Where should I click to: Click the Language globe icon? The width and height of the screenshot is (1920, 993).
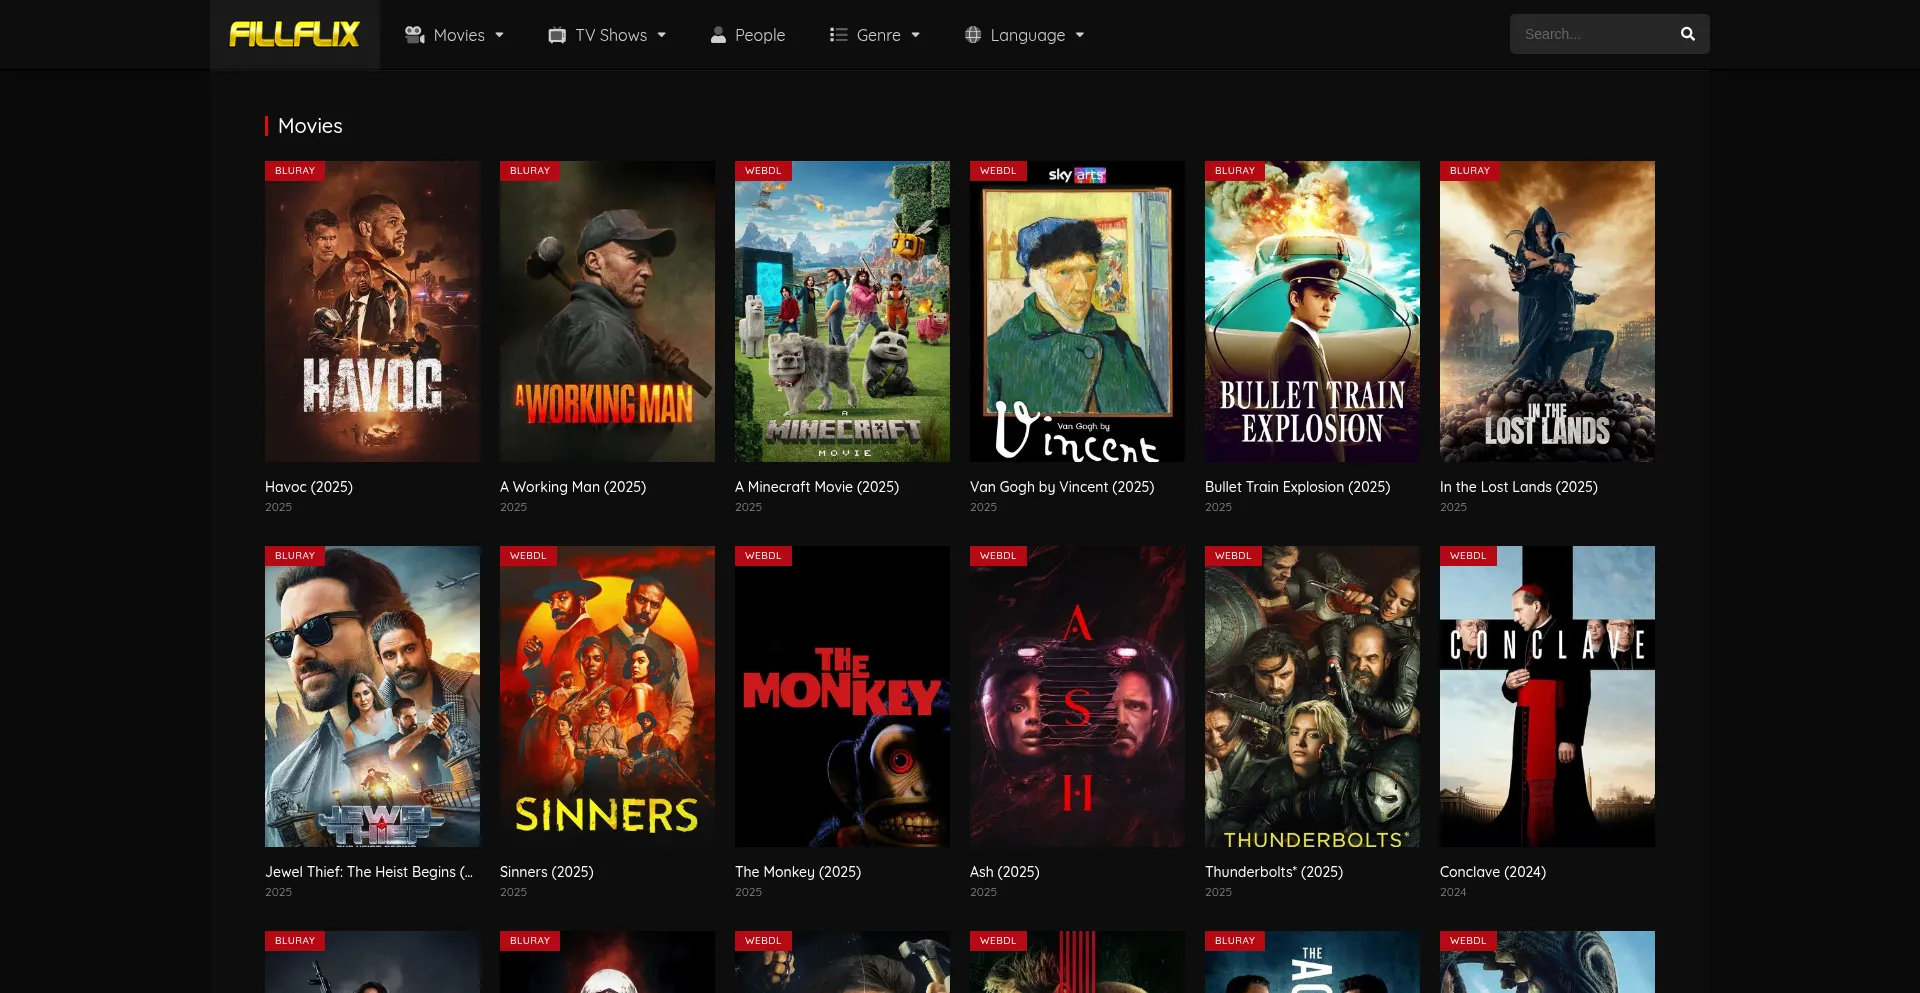pos(973,35)
